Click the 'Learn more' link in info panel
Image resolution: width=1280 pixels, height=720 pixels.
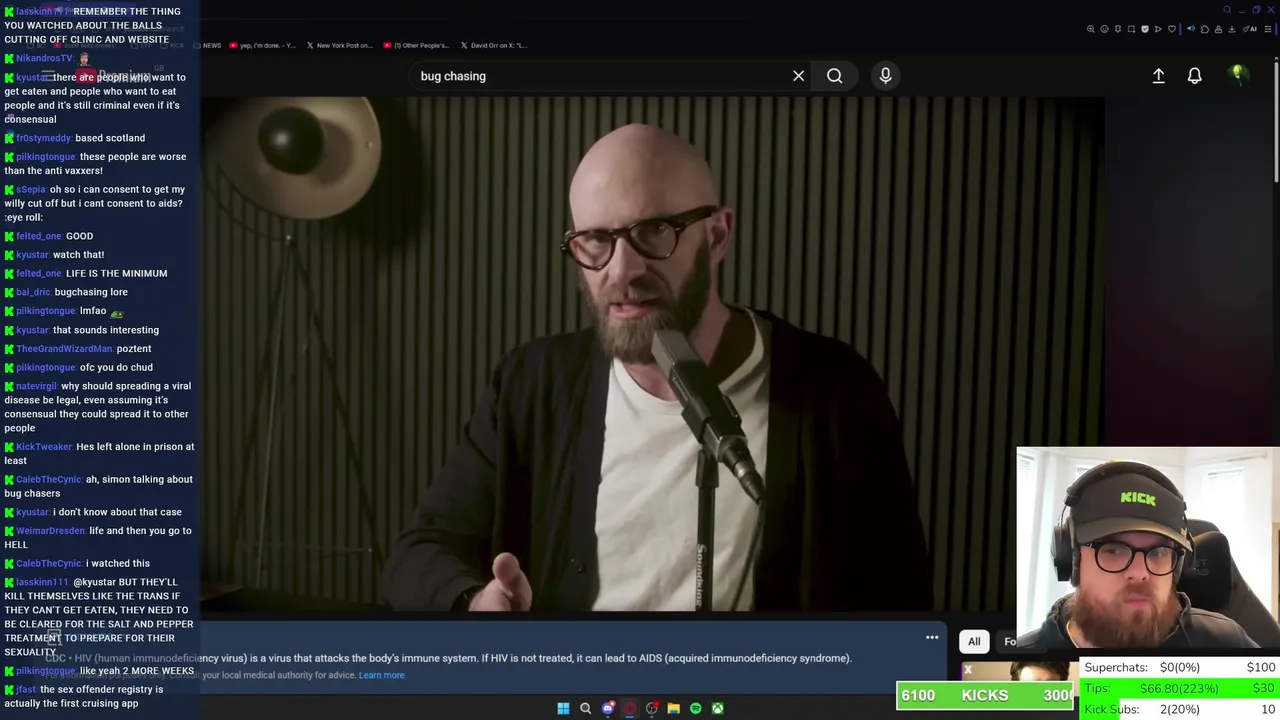pyautogui.click(x=381, y=675)
